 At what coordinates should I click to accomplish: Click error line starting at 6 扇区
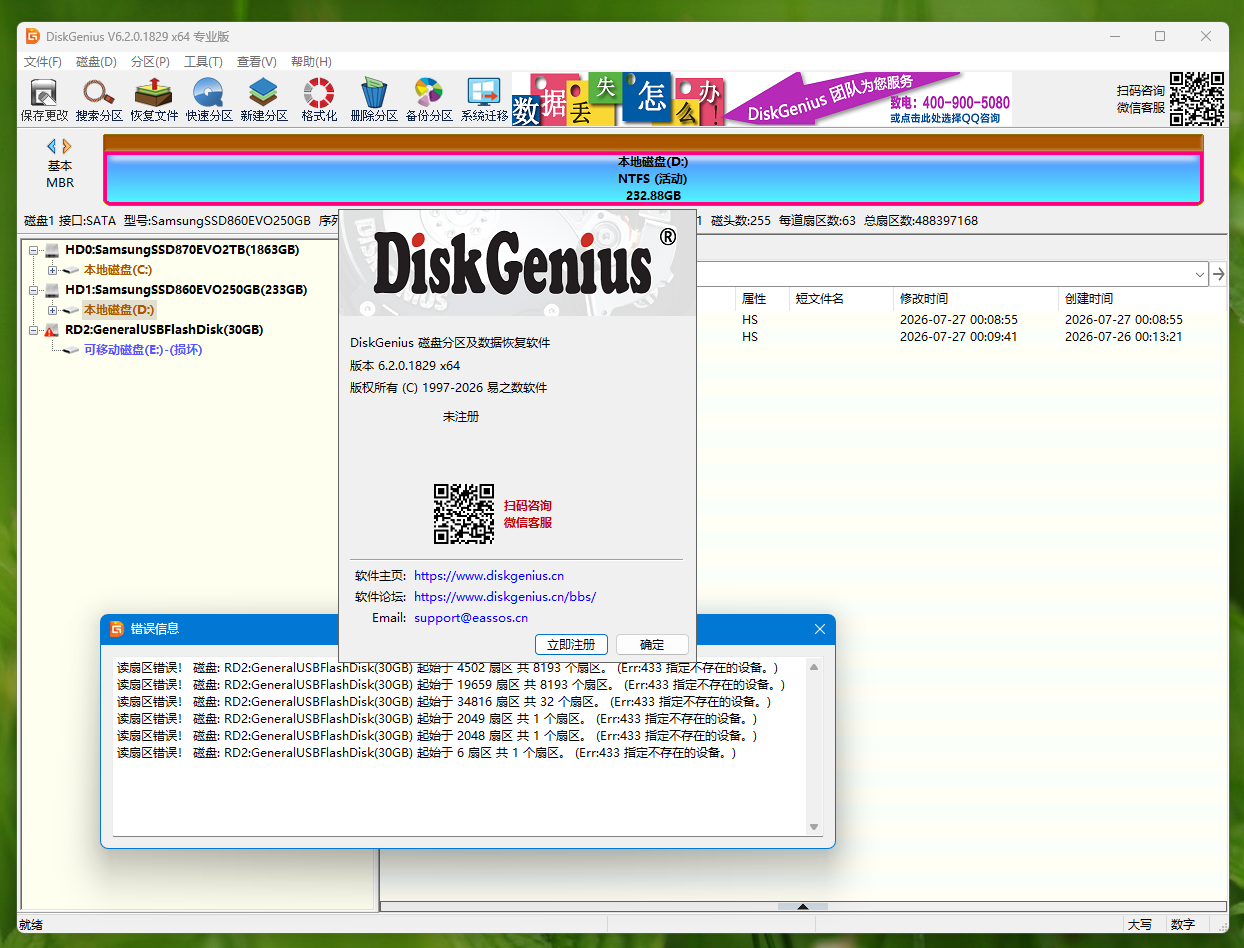pos(426,752)
